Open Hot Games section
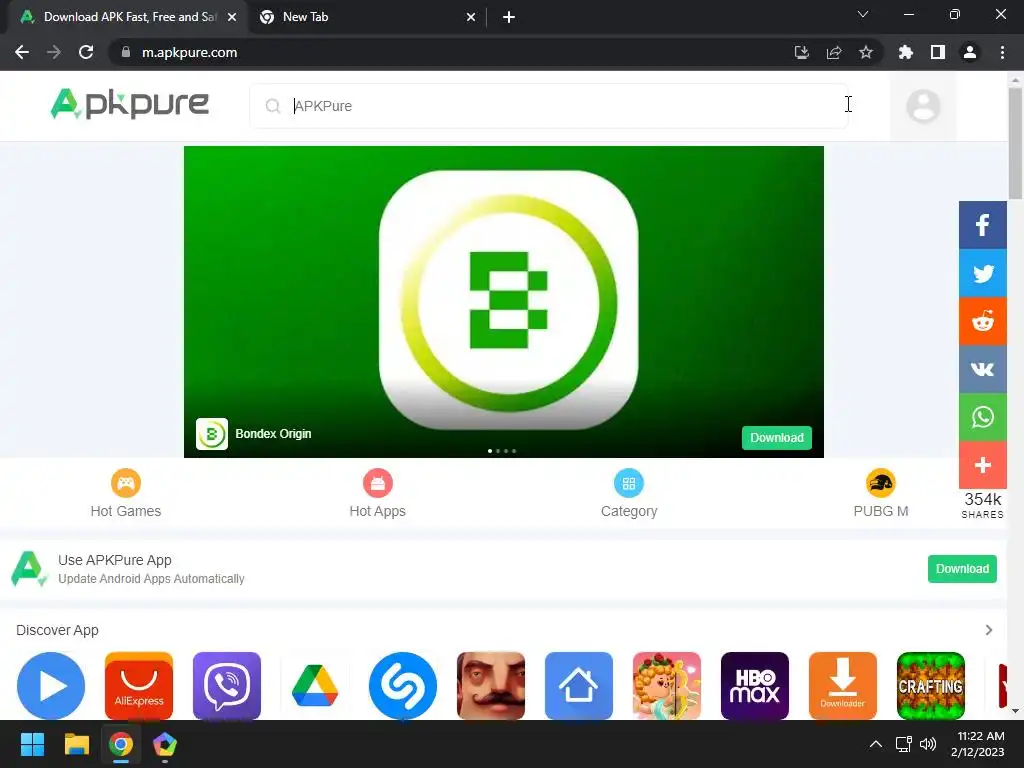1024x768 pixels. 125,494
